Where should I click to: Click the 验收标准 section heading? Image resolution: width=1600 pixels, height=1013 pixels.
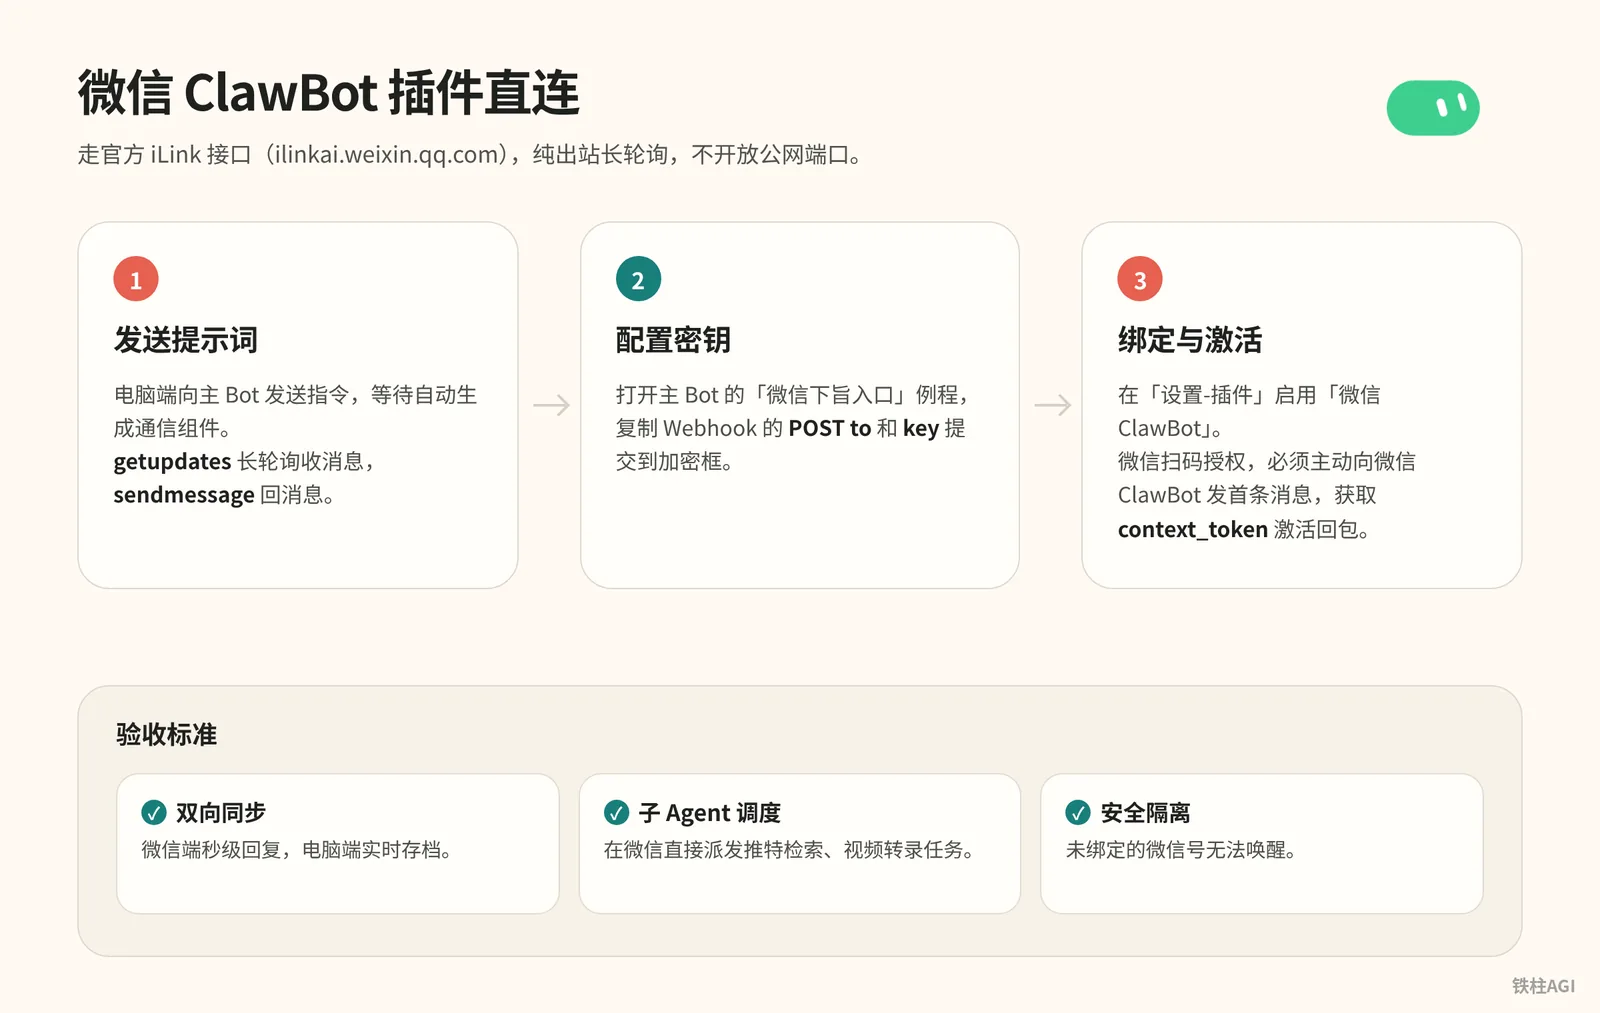coord(166,735)
